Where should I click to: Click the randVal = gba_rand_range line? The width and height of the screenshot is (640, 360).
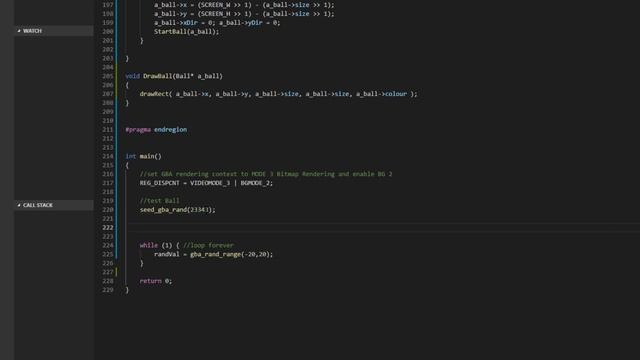point(213,254)
